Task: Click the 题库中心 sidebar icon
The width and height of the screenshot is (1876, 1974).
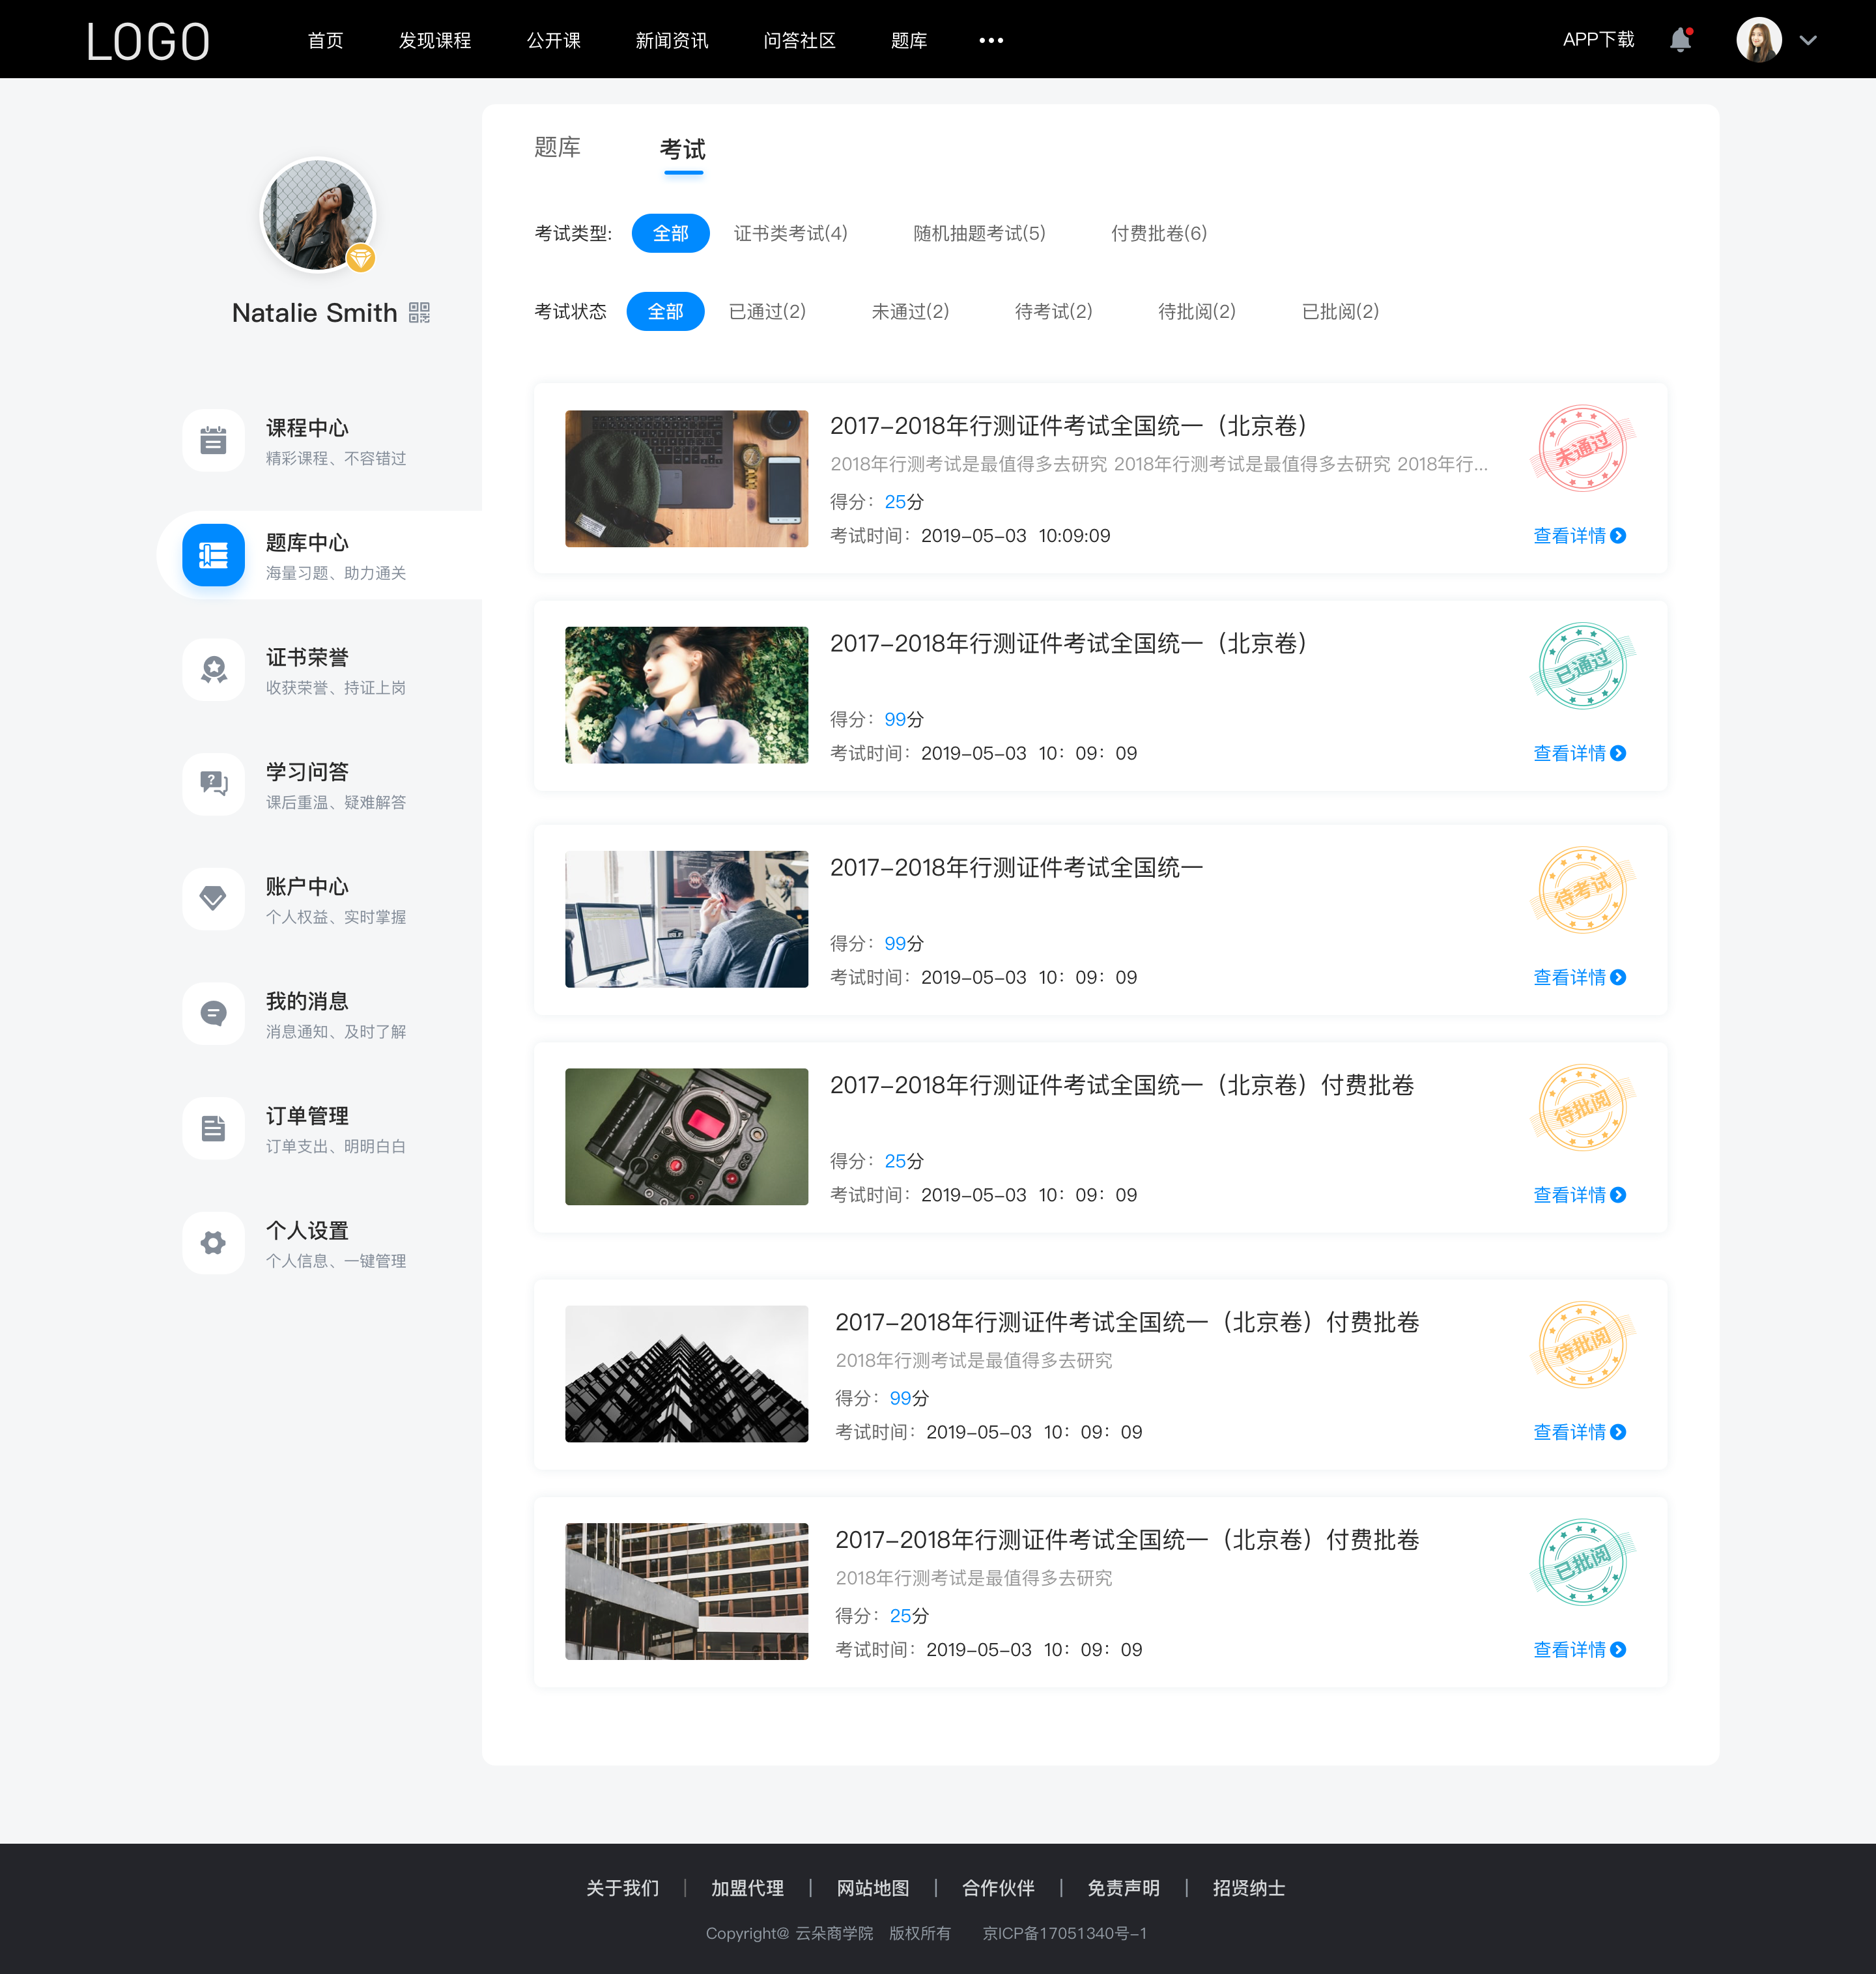Action: 212,553
